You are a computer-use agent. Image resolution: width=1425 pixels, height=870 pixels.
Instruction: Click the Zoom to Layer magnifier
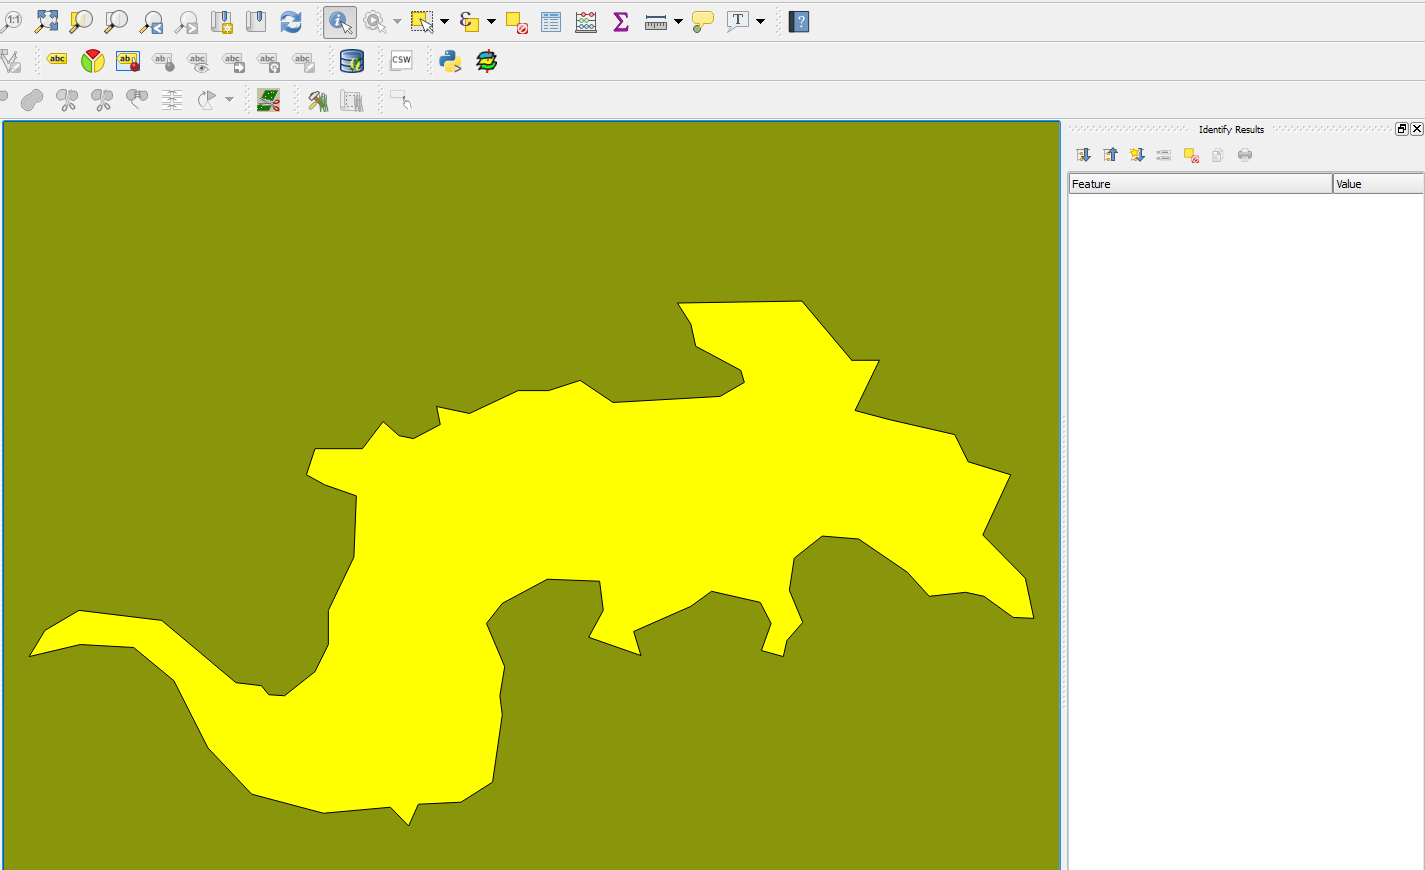pos(116,21)
